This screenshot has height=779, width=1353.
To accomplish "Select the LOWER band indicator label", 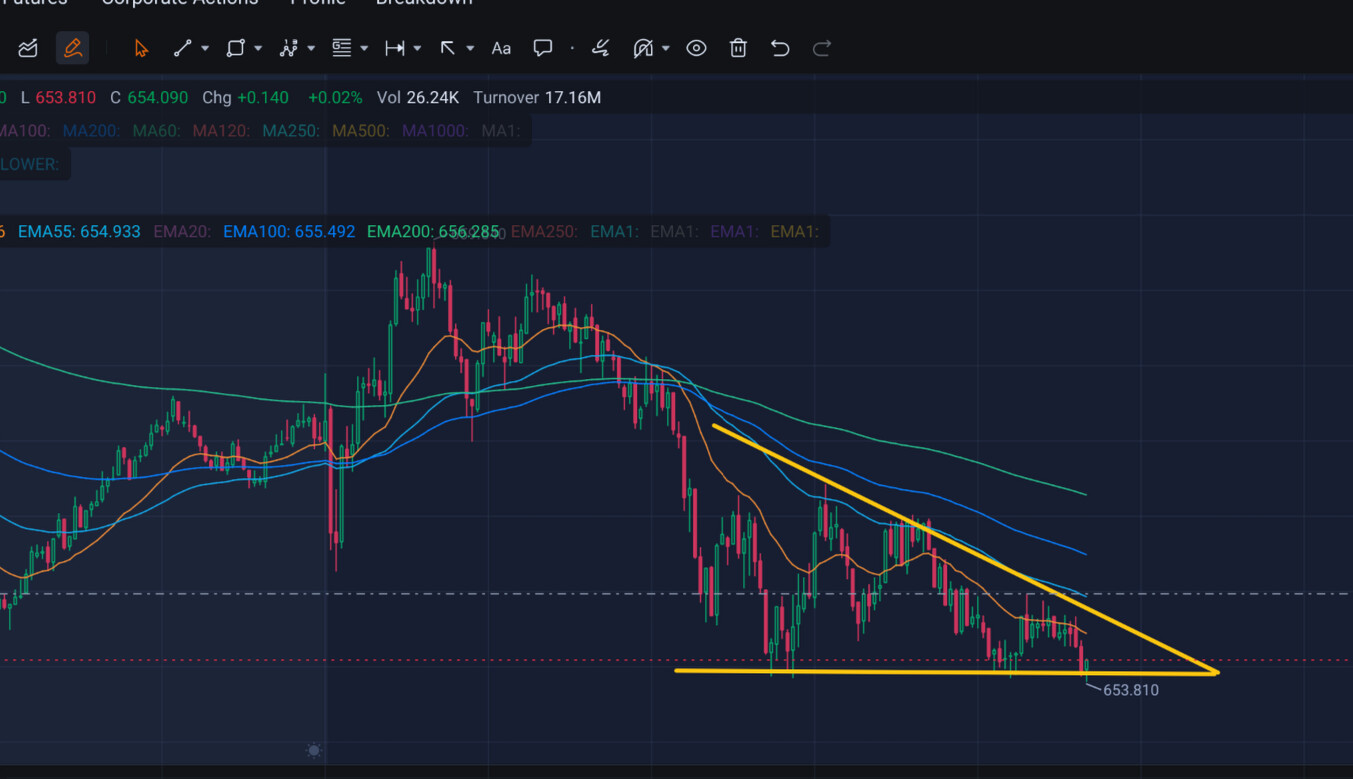I will click(29, 164).
